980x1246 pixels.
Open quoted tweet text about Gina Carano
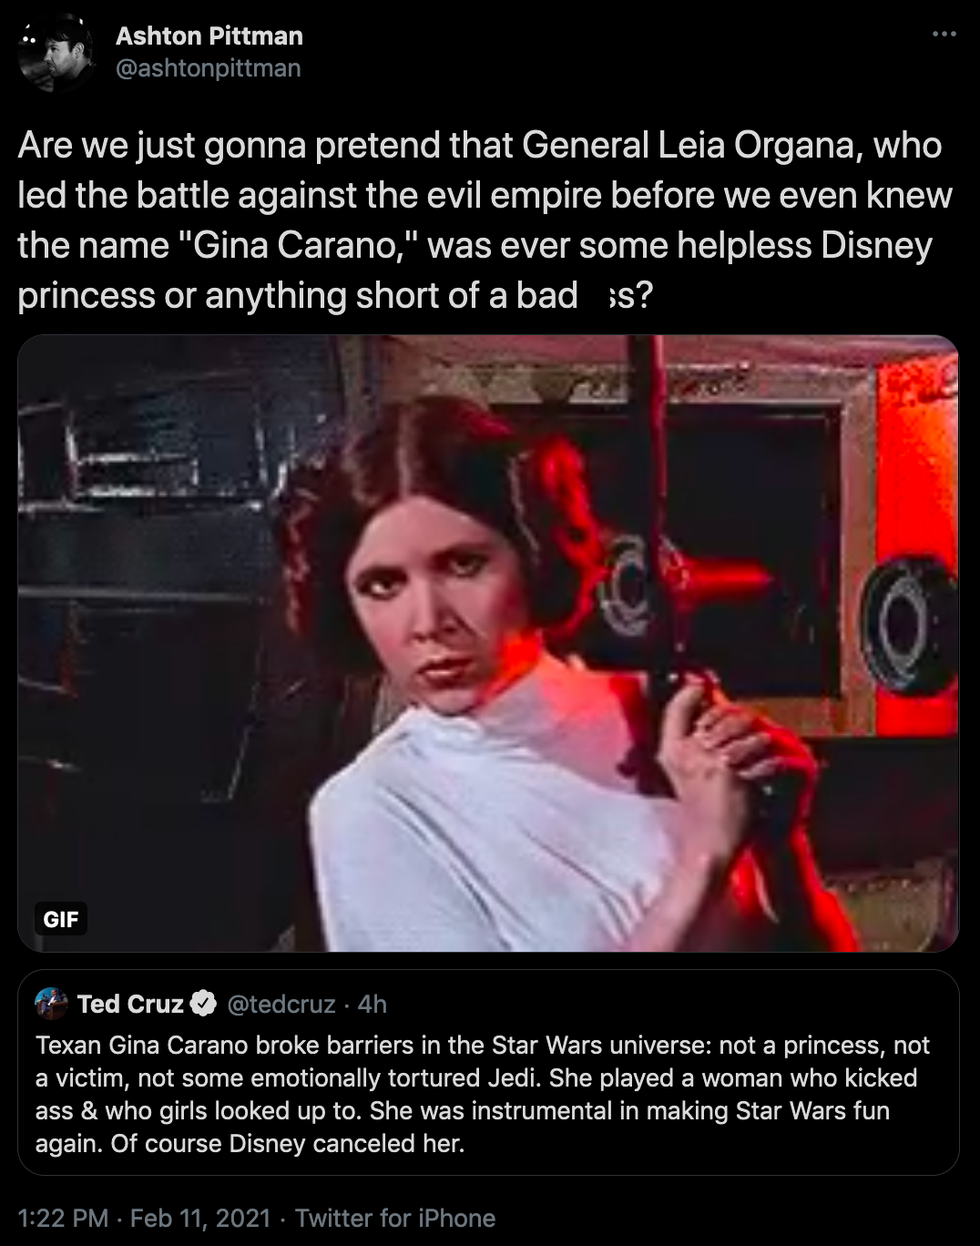click(x=483, y=1094)
